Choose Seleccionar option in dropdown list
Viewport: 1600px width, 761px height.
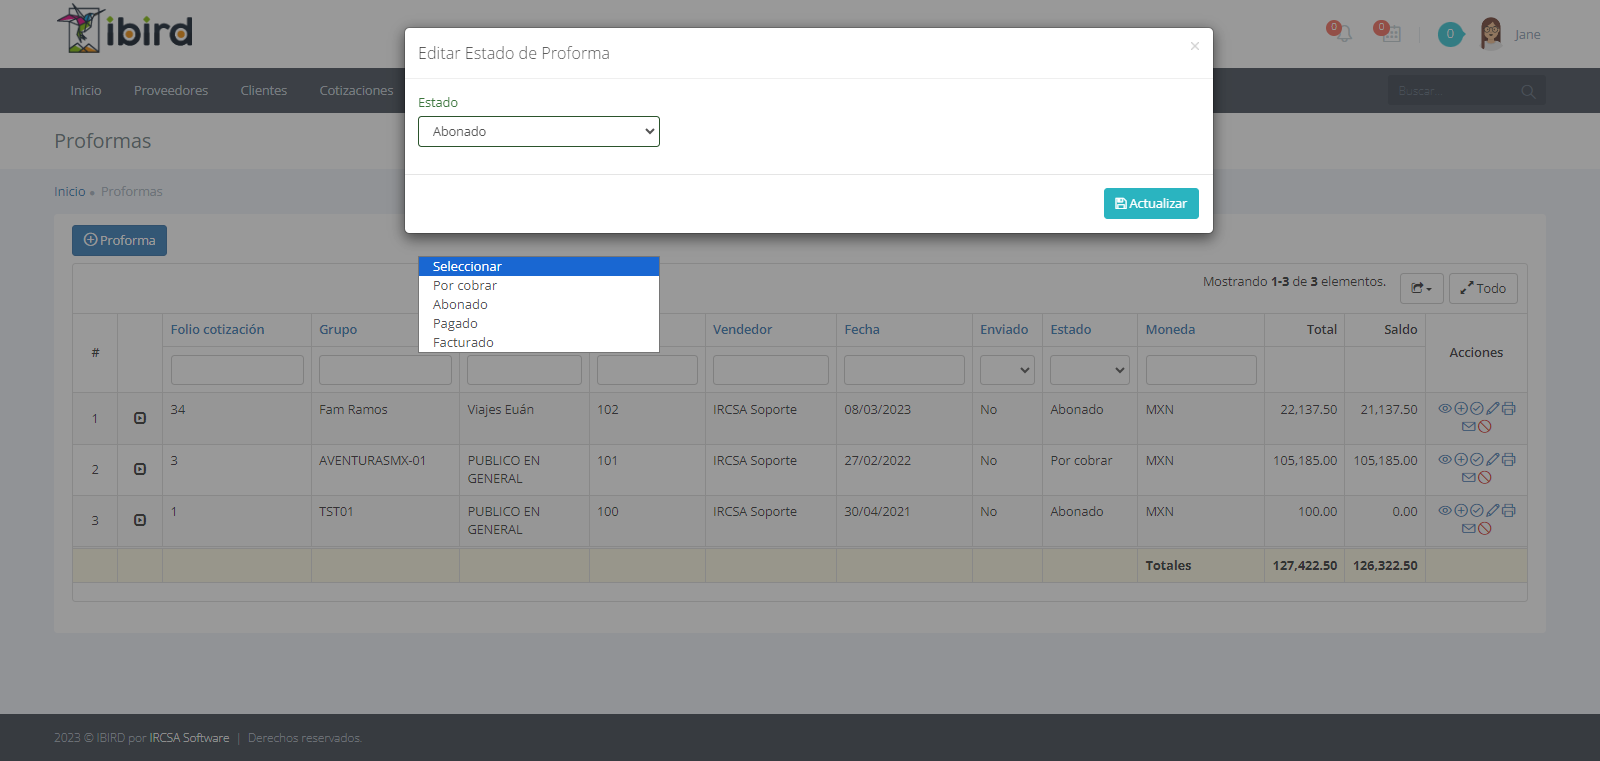(539, 266)
